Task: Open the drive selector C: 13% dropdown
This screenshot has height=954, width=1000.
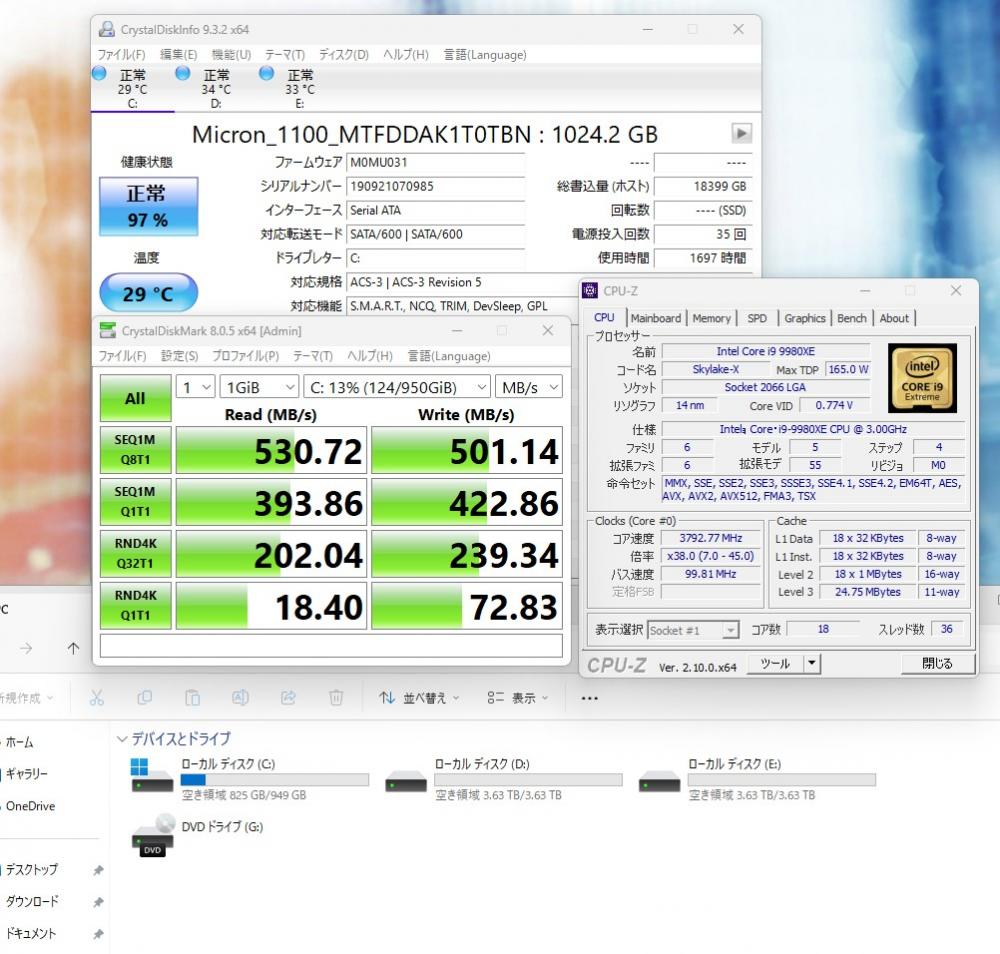Action: (397, 387)
